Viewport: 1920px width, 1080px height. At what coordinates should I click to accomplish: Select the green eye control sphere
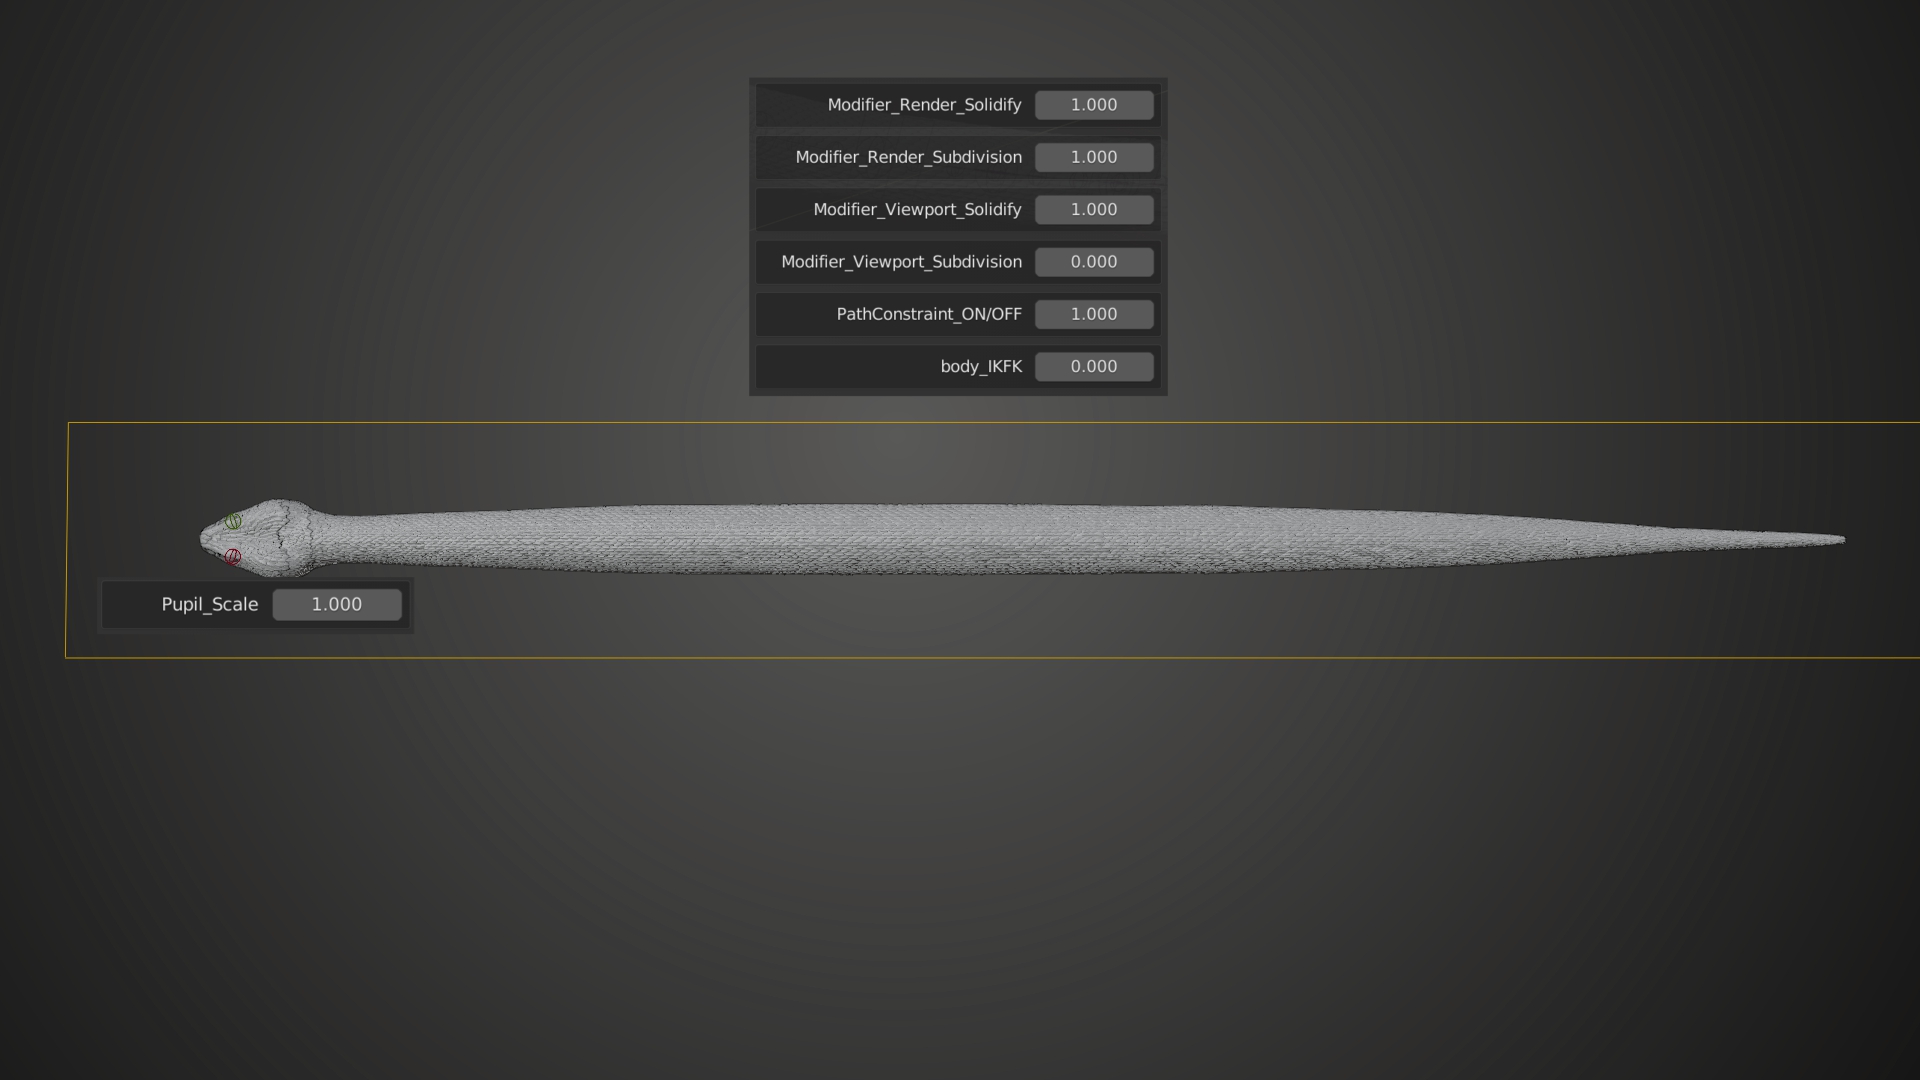(x=233, y=521)
